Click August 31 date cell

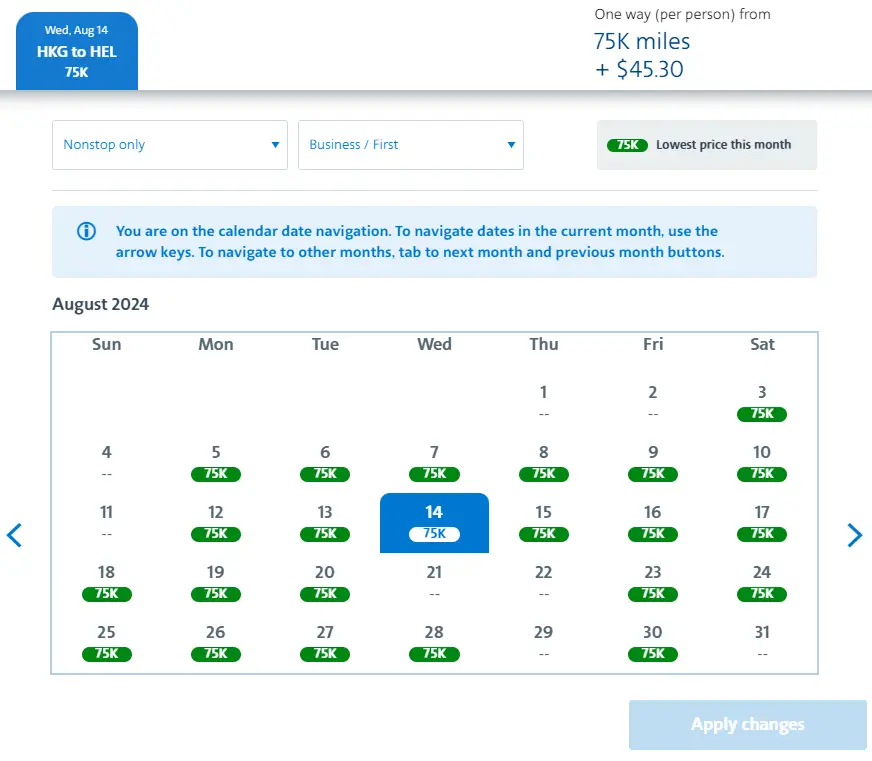pos(762,642)
